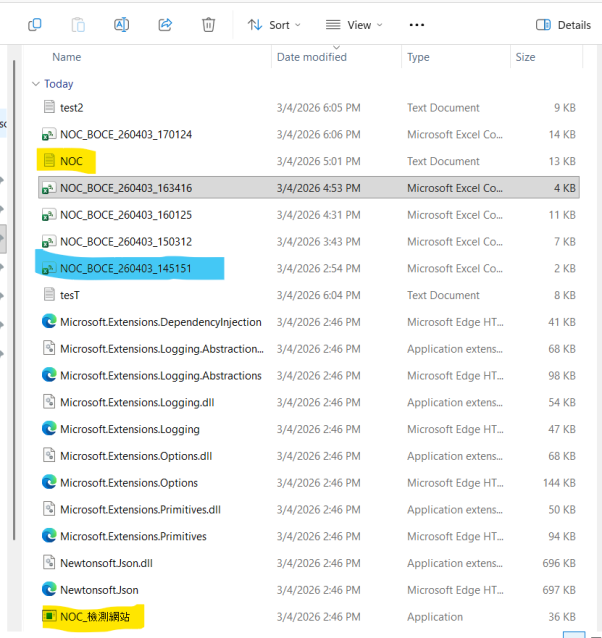The height and width of the screenshot is (638, 602).
Task: Select the NOC_BOCE_260403_145151 file
Action: [x=125, y=268]
